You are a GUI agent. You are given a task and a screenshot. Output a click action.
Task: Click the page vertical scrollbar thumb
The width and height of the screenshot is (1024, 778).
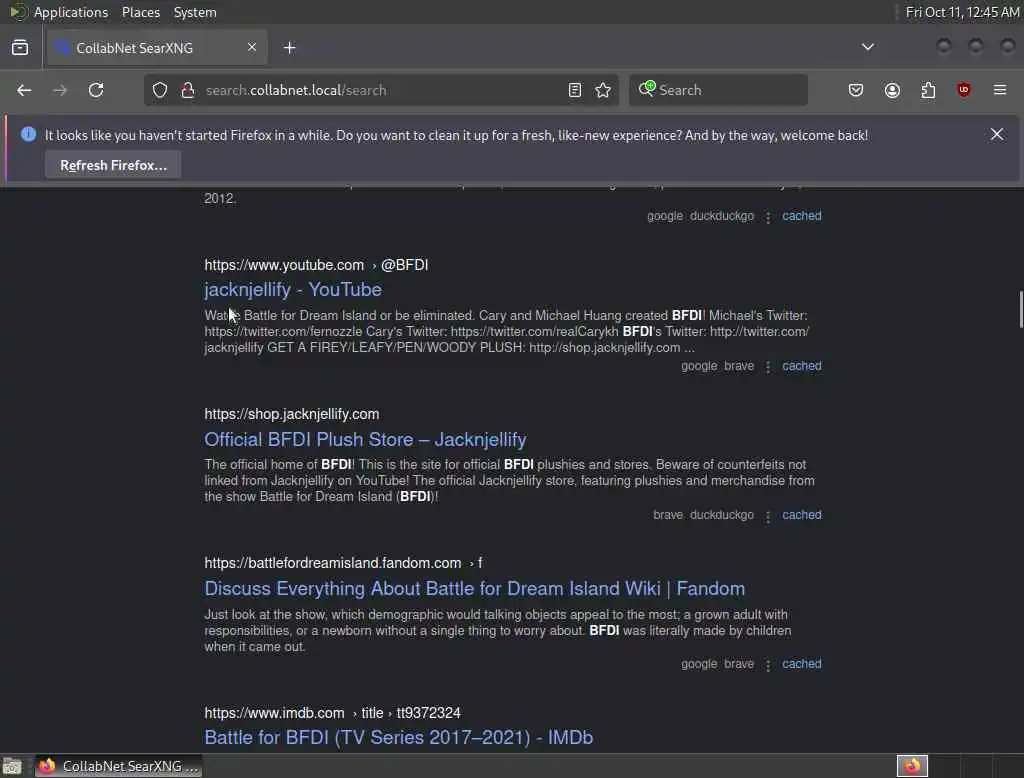tap(1020, 310)
